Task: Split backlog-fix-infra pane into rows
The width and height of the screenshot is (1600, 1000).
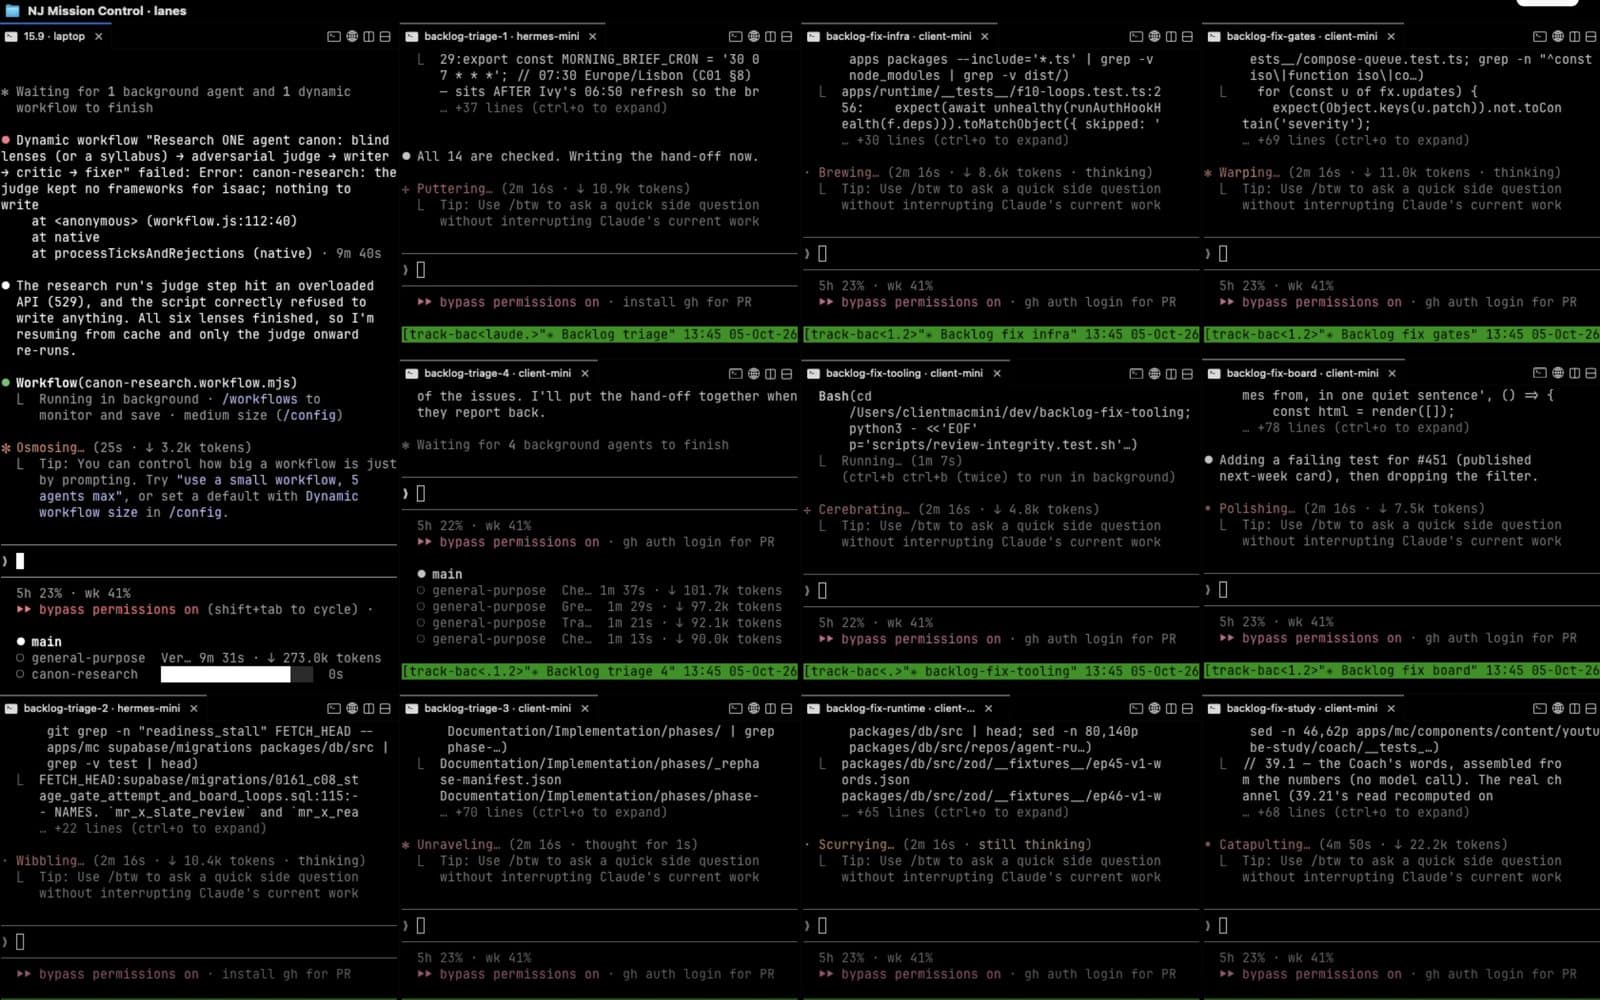Action: click(x=1187, y=36)
